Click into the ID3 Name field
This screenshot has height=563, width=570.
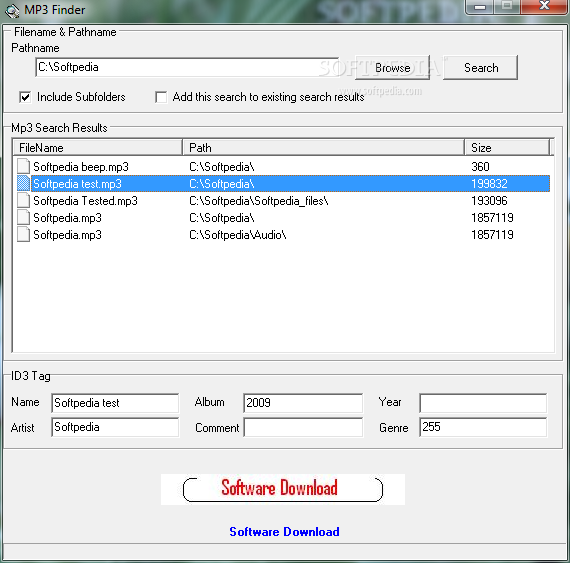click(x=115, y=403)
